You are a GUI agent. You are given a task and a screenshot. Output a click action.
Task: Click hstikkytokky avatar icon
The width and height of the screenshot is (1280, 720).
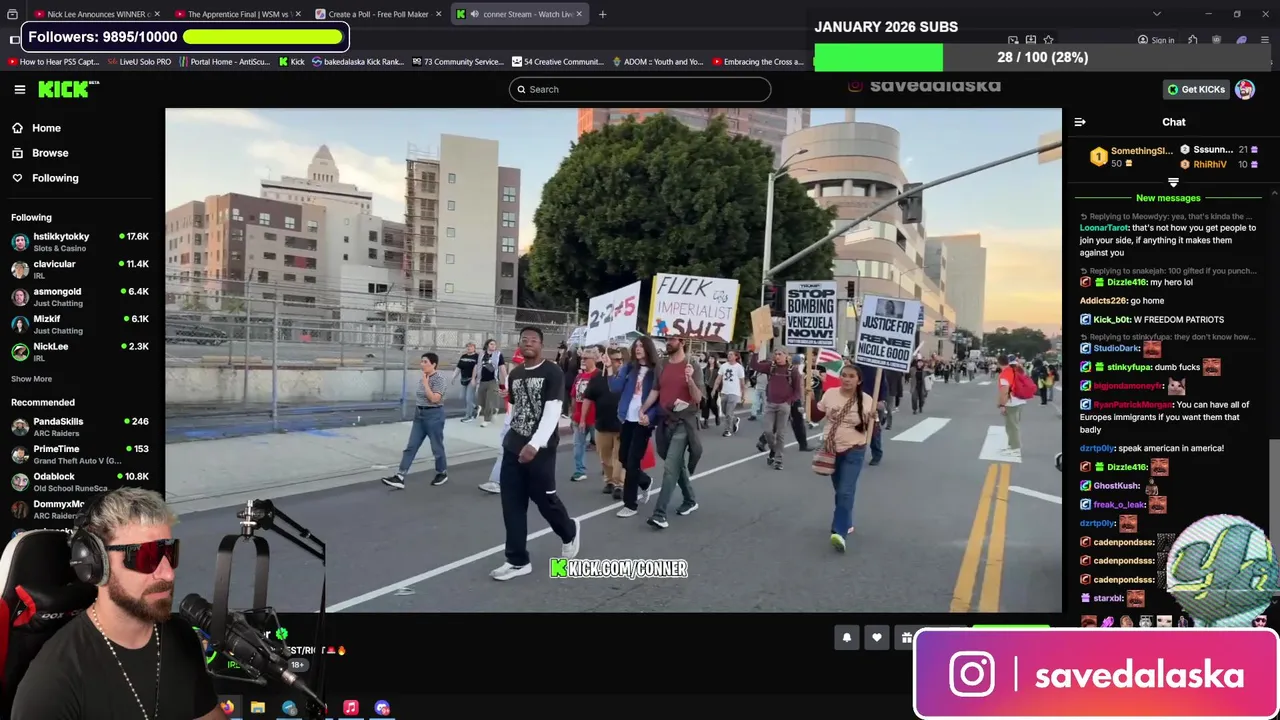pyautogui.click(x=20, y=243)
